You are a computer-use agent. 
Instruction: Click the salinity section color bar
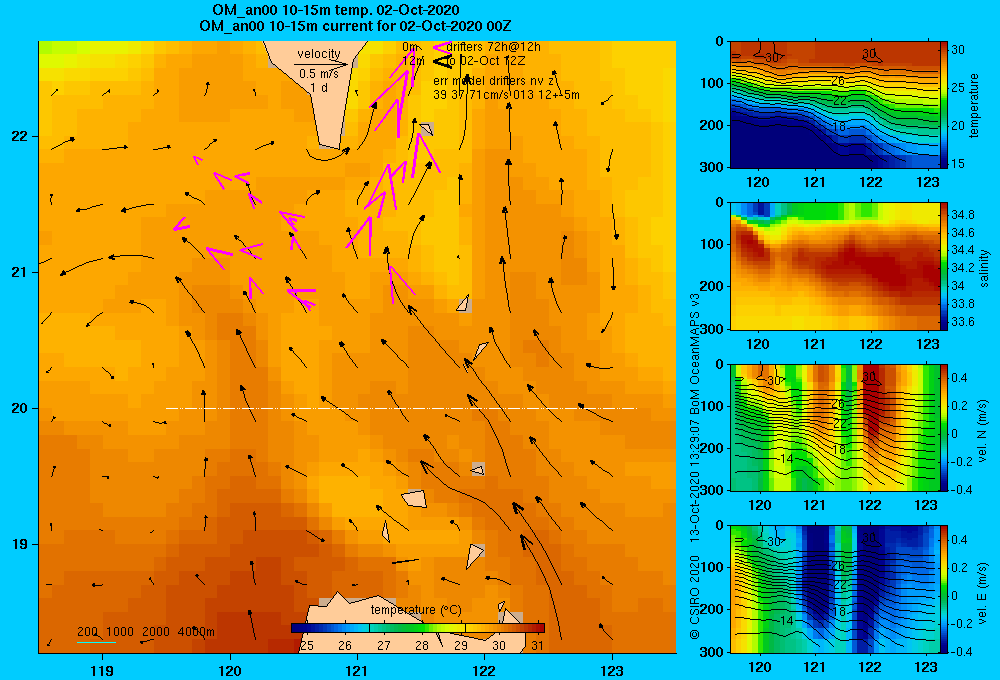[x=945, y=266]
